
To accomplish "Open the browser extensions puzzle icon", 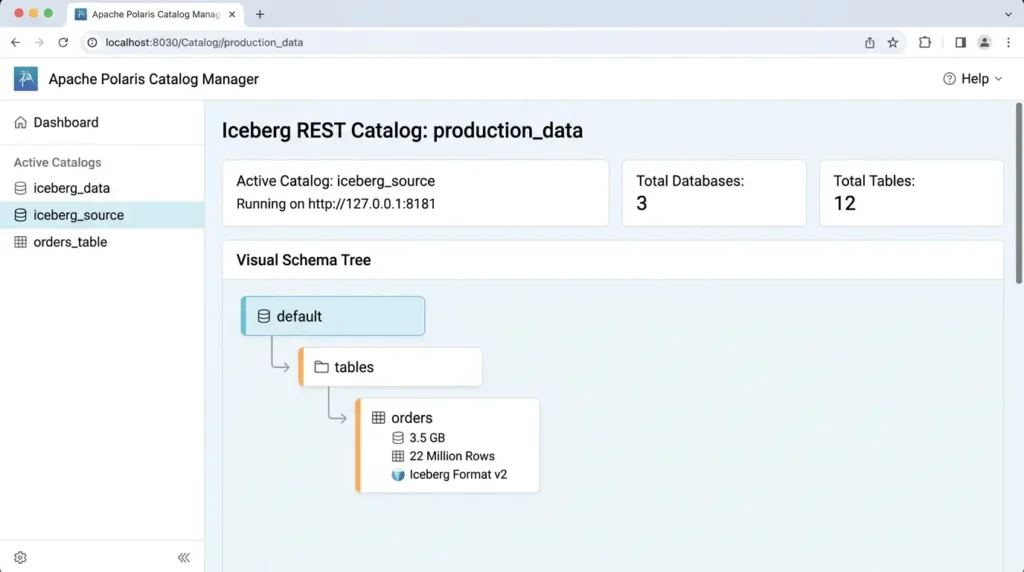I will point(925,42).
